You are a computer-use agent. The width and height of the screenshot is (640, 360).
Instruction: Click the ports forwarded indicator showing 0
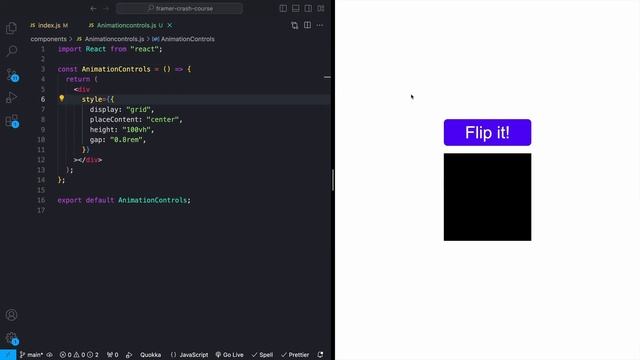coord(112,355)
